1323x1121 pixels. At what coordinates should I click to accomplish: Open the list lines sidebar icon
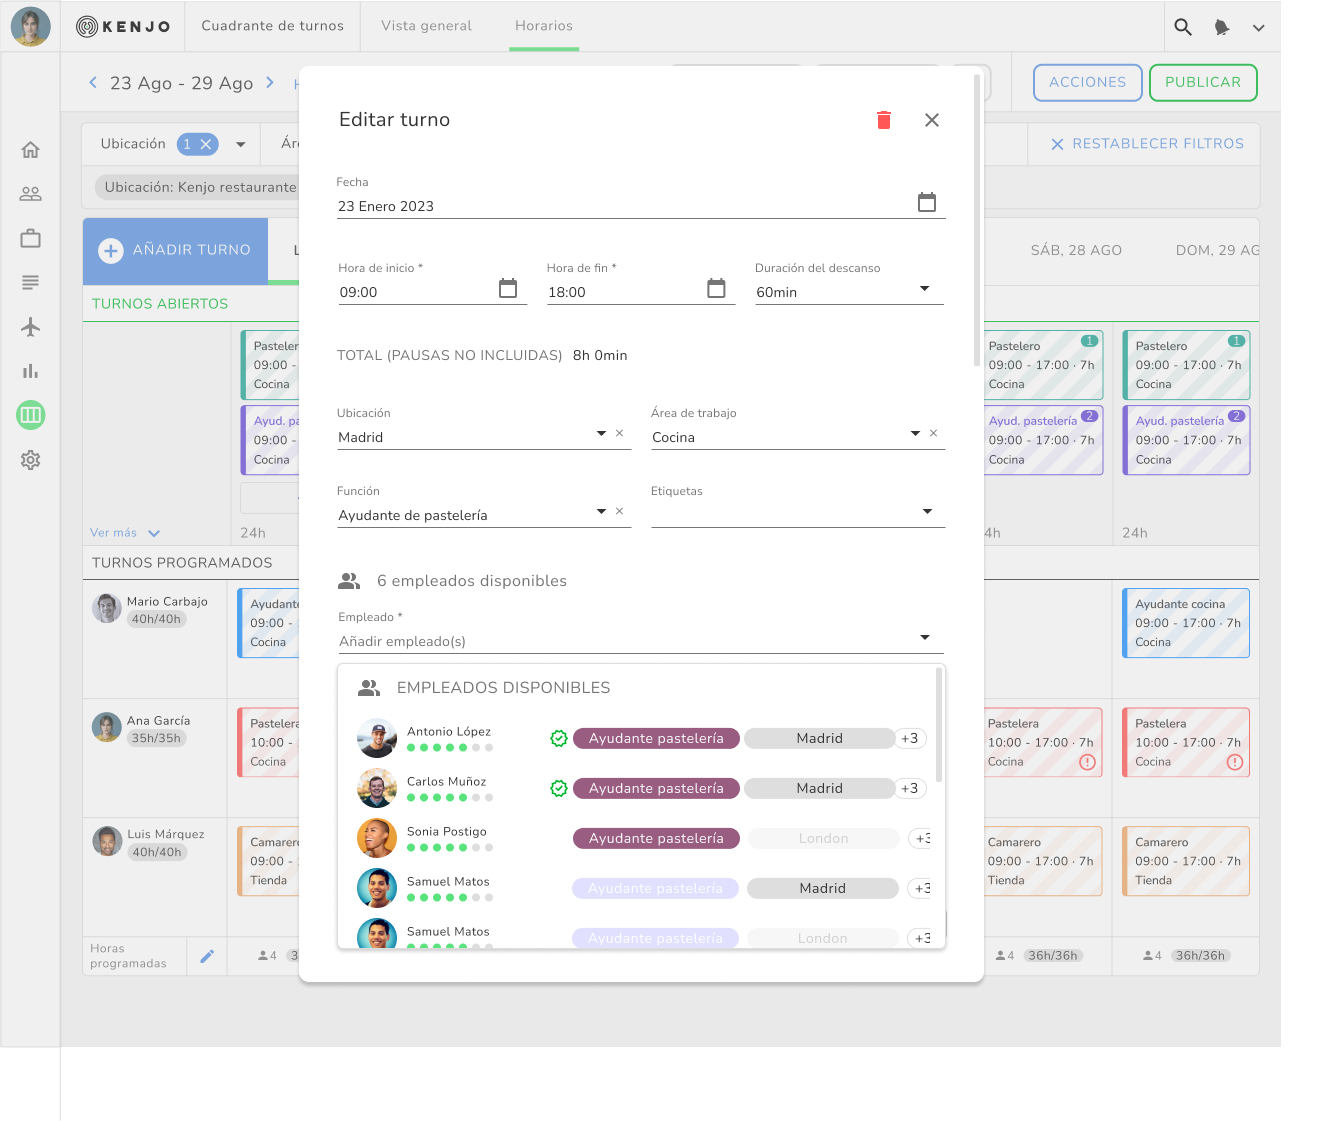point(31,282)
